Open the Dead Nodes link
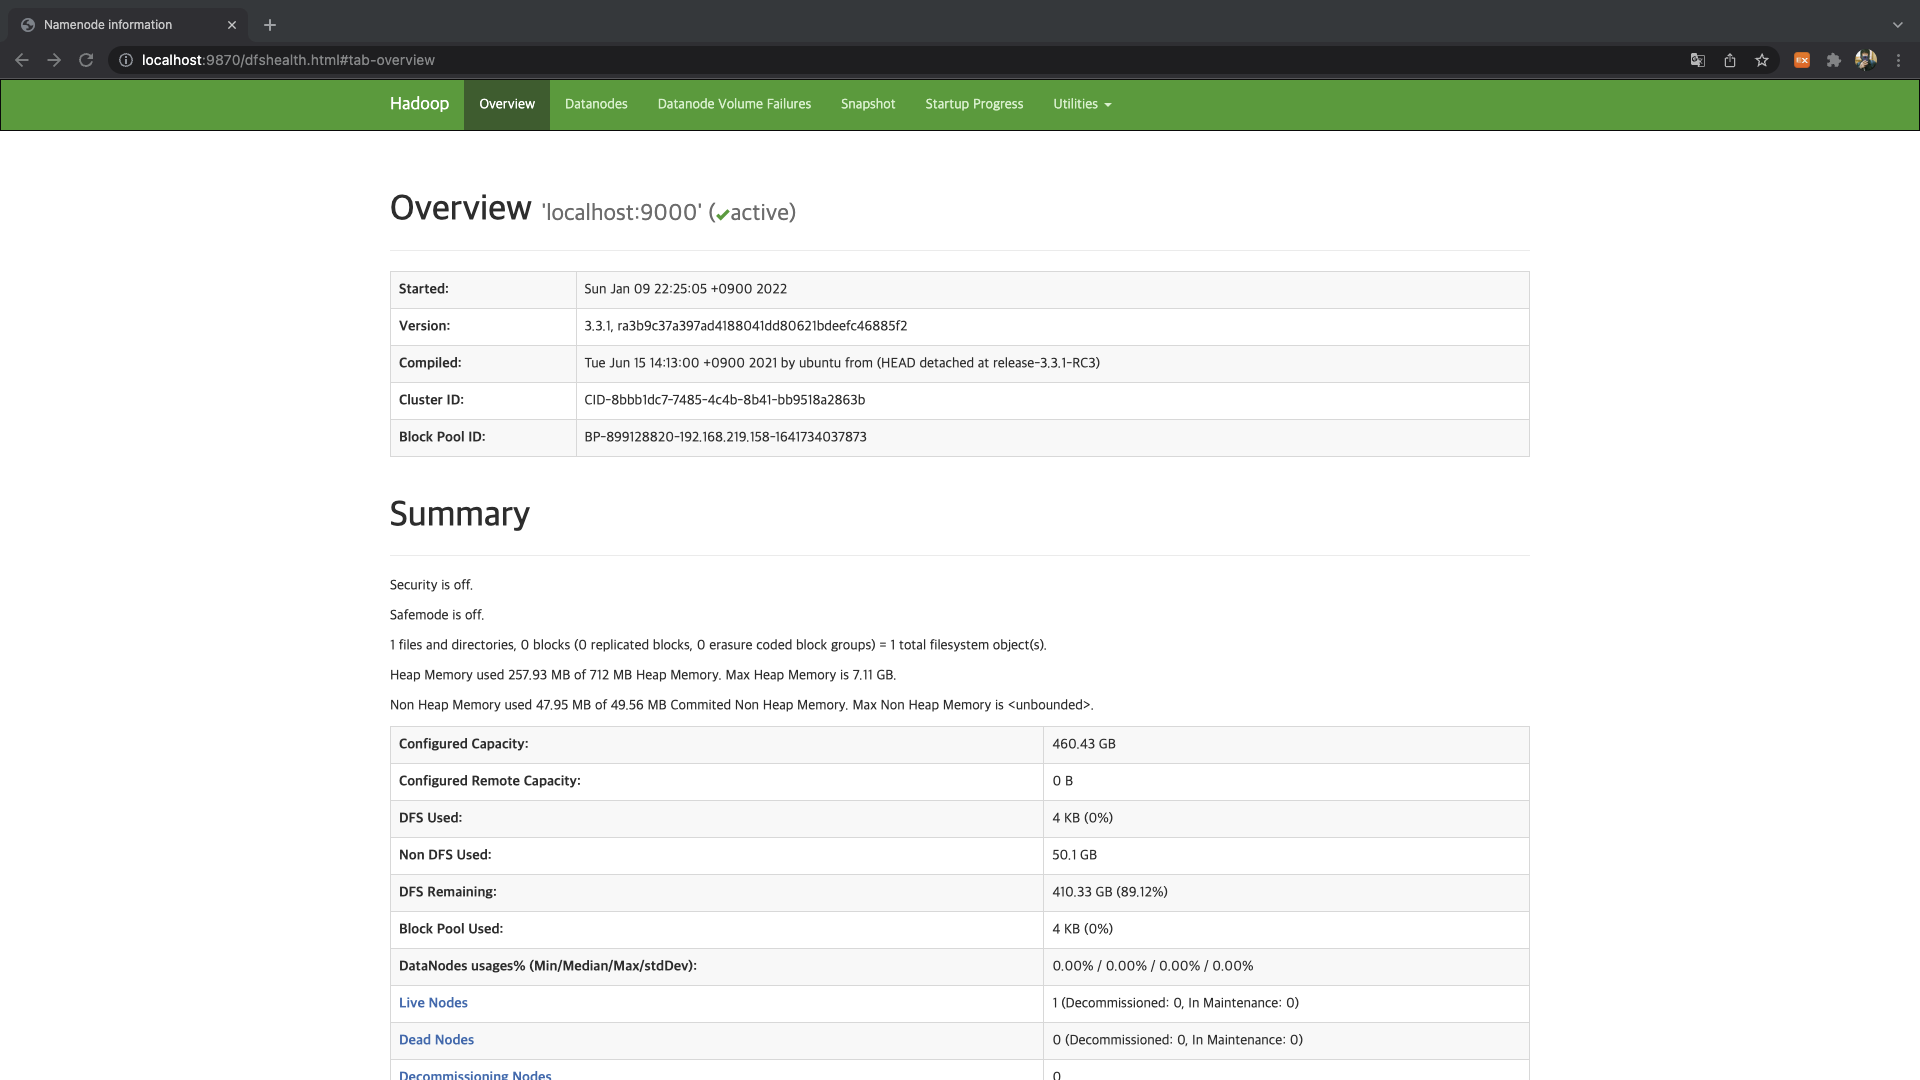1920x1080 pixels. point(436,1040)
